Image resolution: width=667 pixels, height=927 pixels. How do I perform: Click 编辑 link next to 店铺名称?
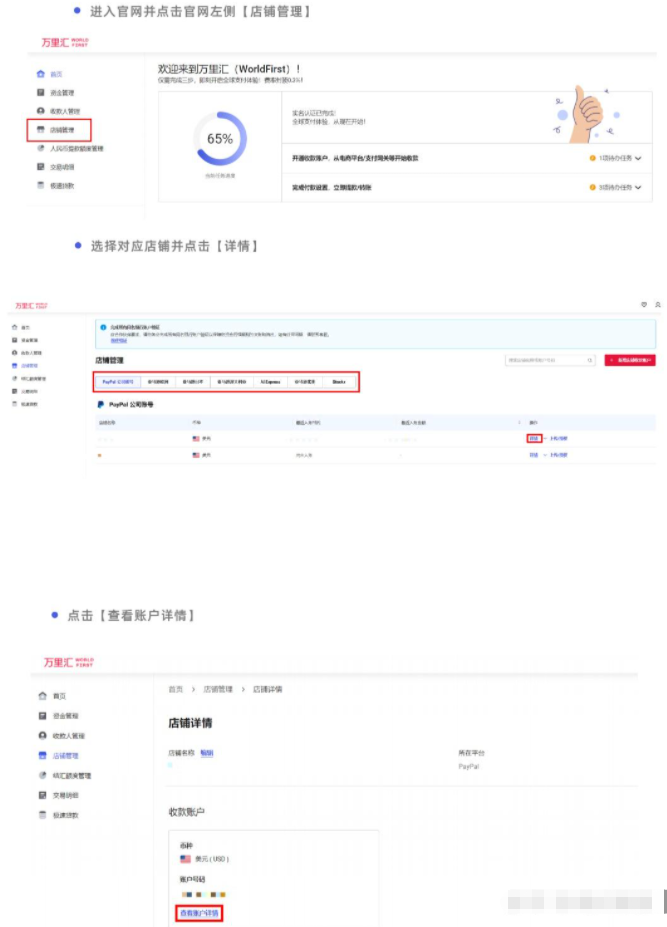pyautogui.click(x=207, y=752)
